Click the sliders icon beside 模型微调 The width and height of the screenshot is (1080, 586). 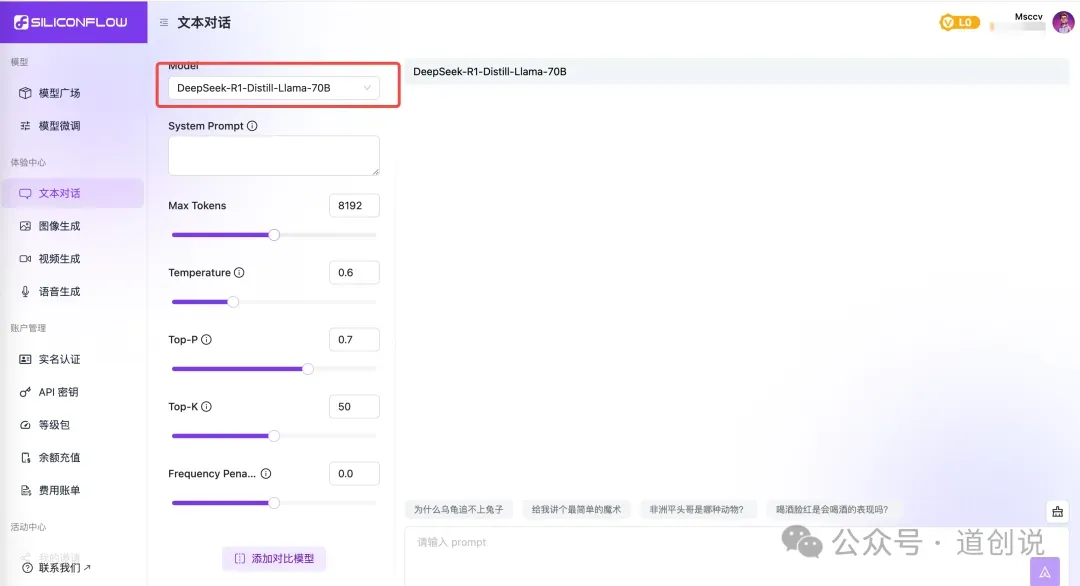point(25,126)
